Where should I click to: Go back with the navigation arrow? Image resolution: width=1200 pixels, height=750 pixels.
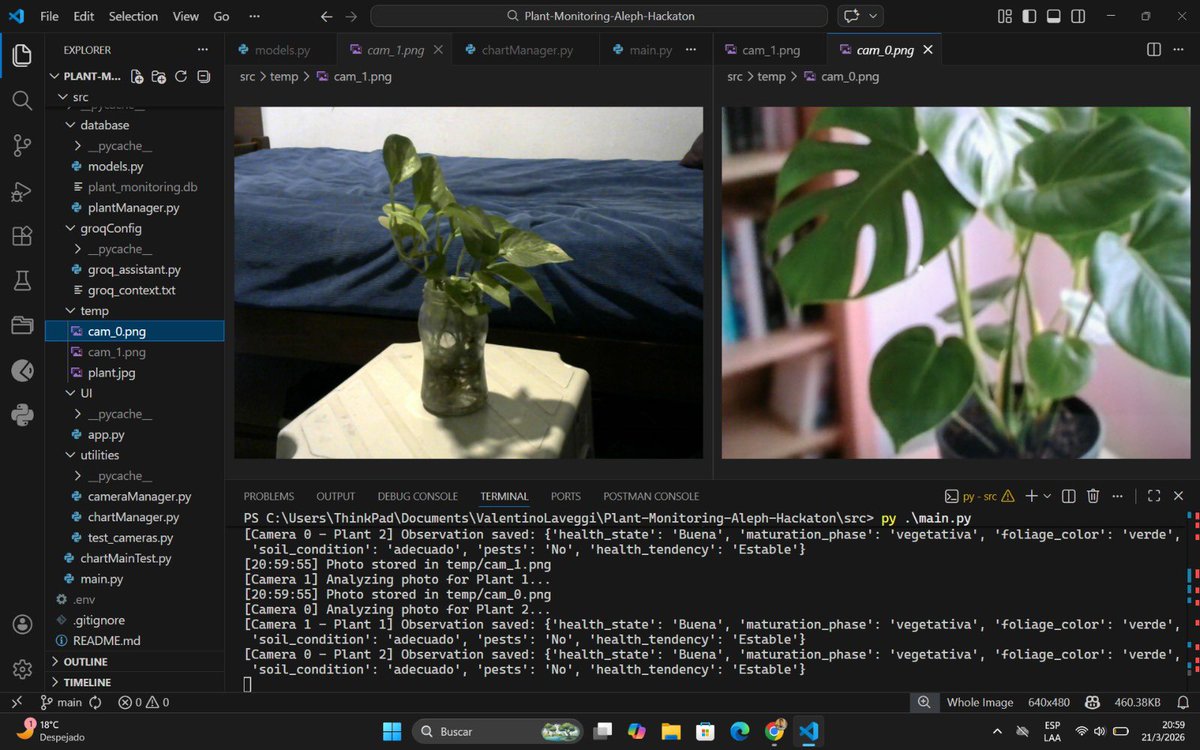pos(326,16)
